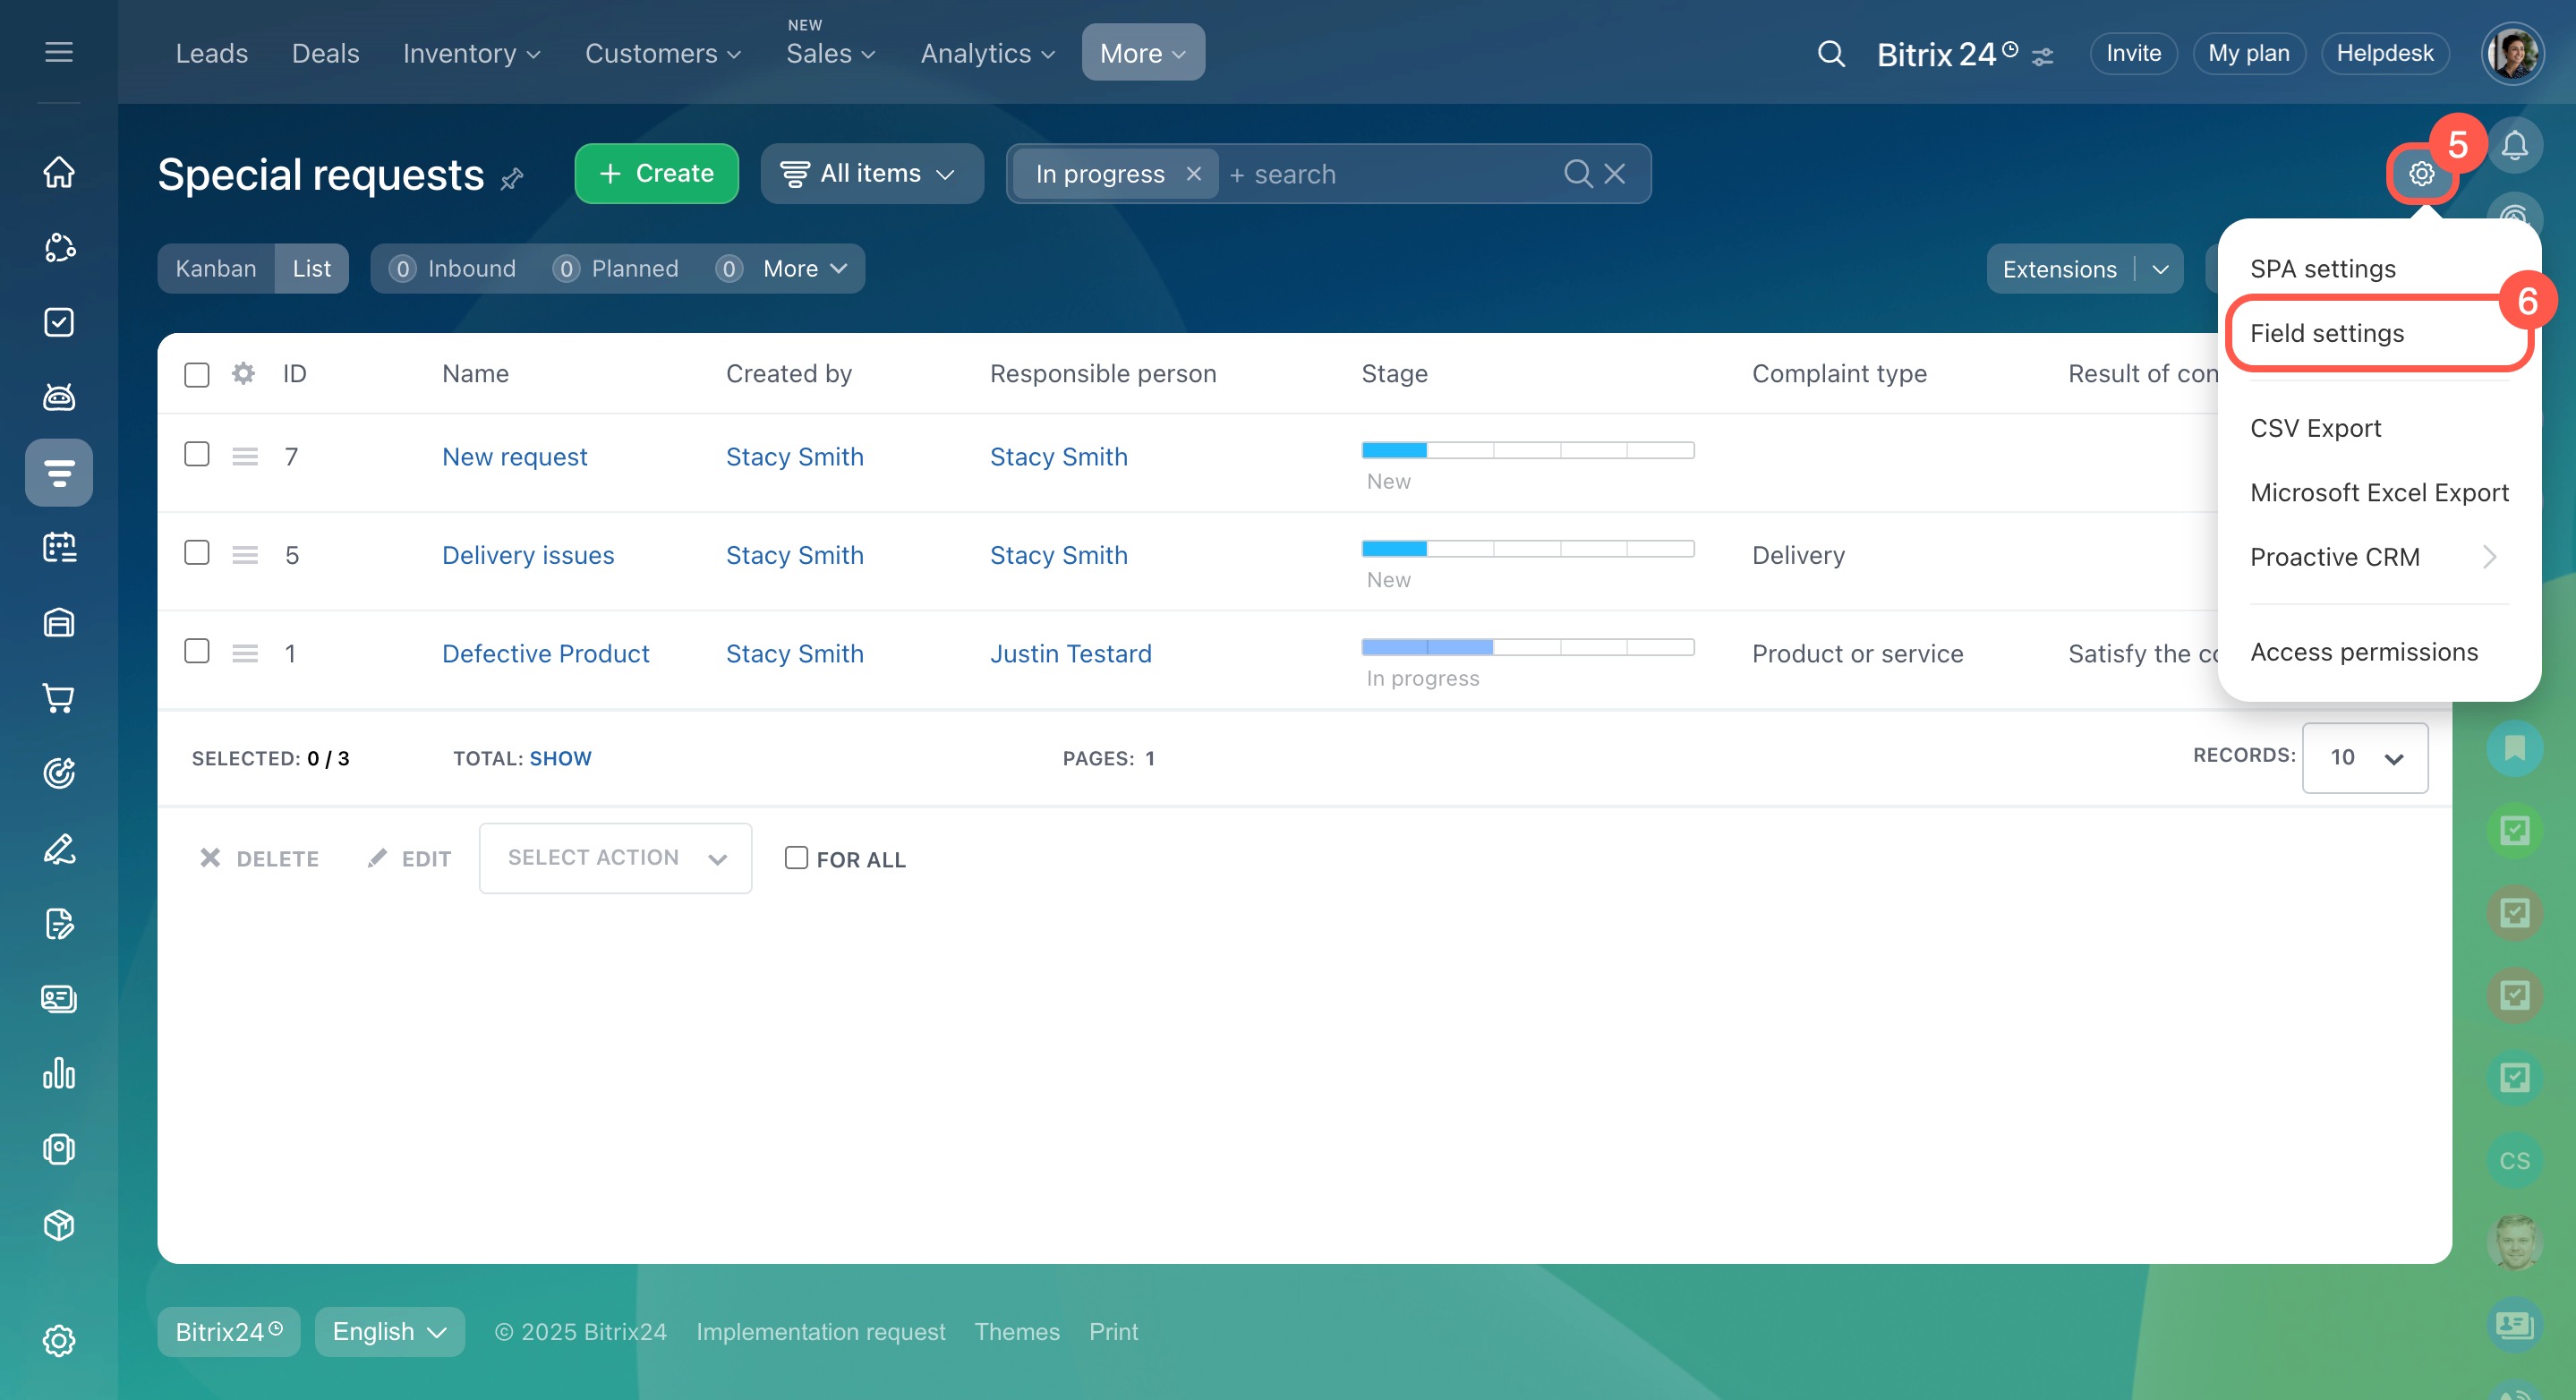Screen dimensions: 2576x1400
Task: Enable the FOR ALL checkbox
Action: (x=796, y=858)
